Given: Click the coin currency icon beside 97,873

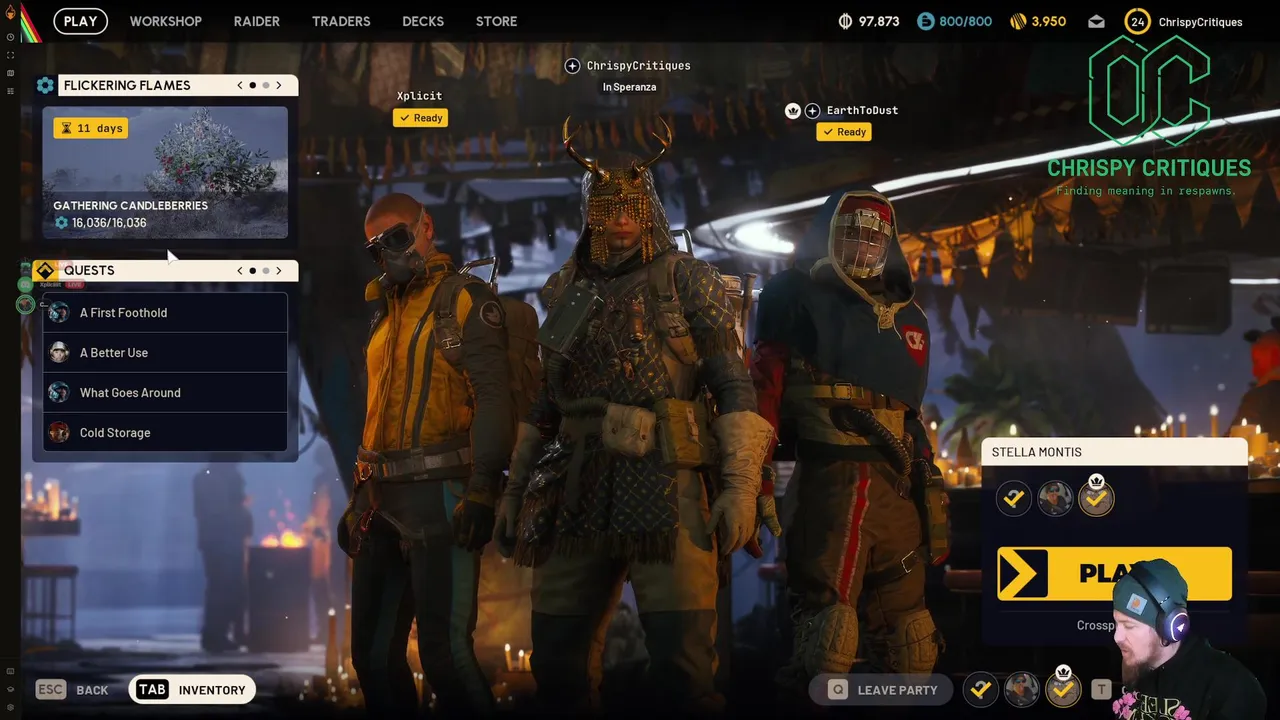Looking at the screenshot, I should [x=845, y=21].
